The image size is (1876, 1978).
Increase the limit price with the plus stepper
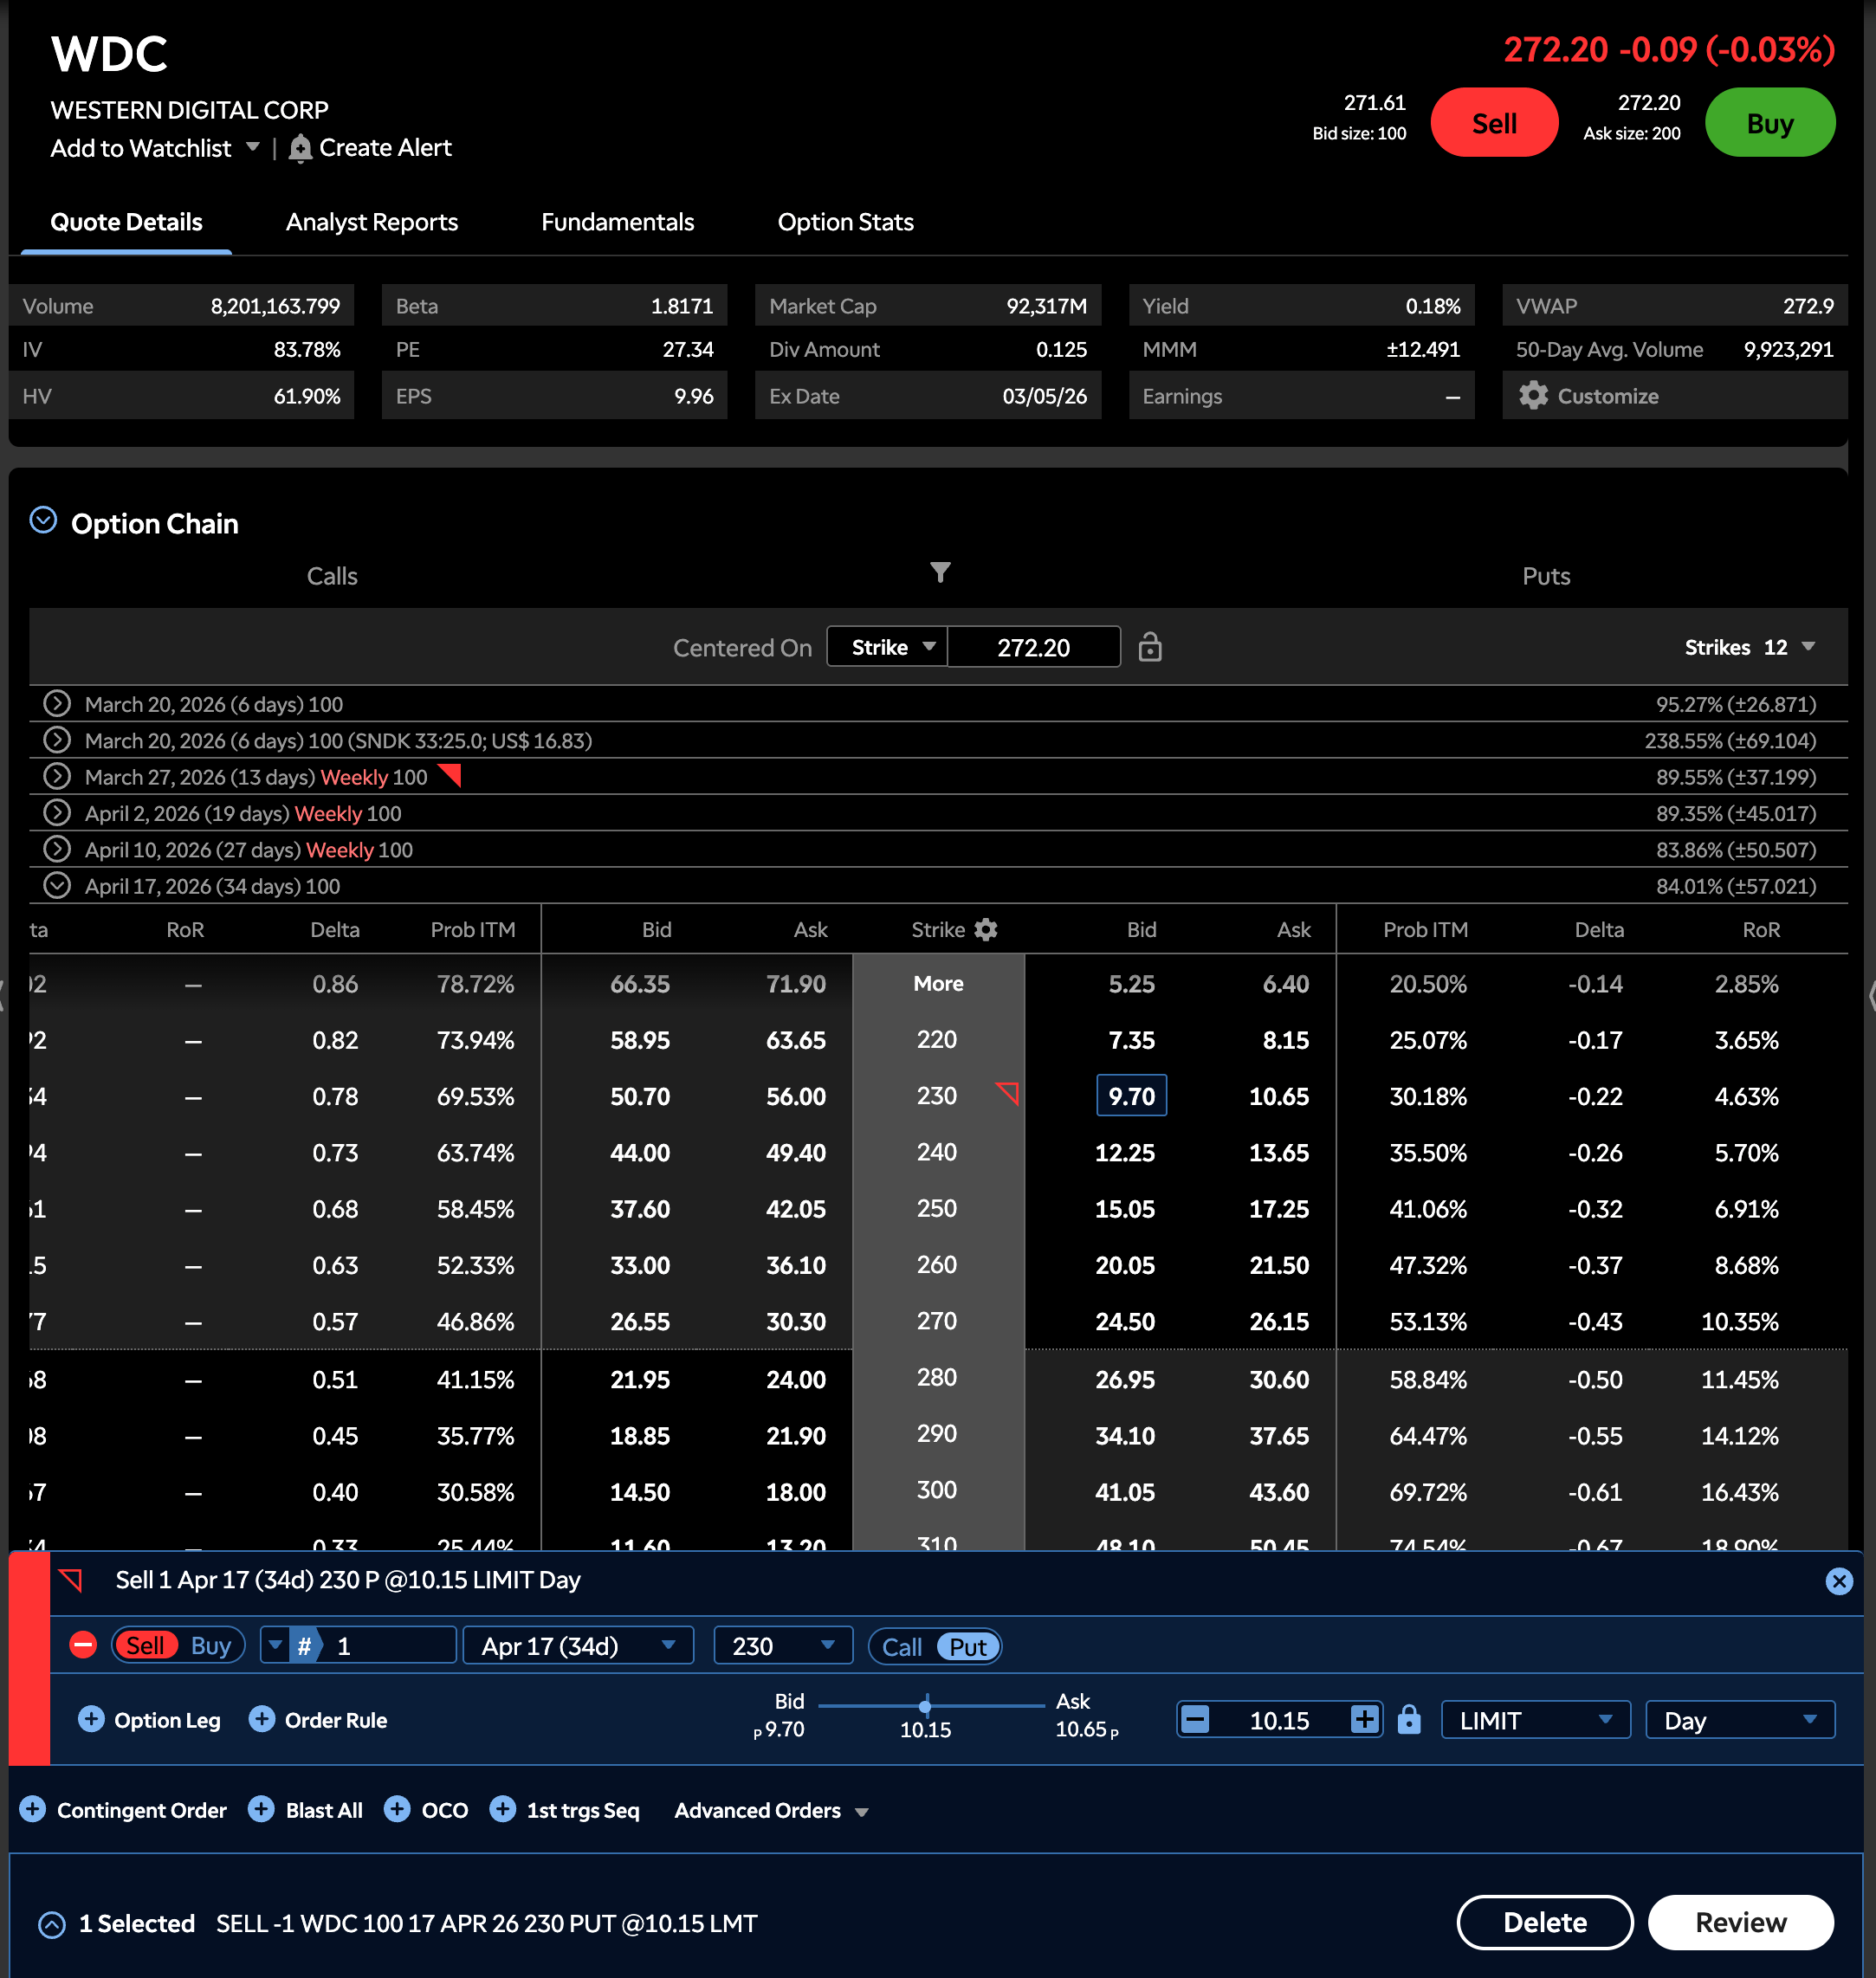tap(1363, 1719)
